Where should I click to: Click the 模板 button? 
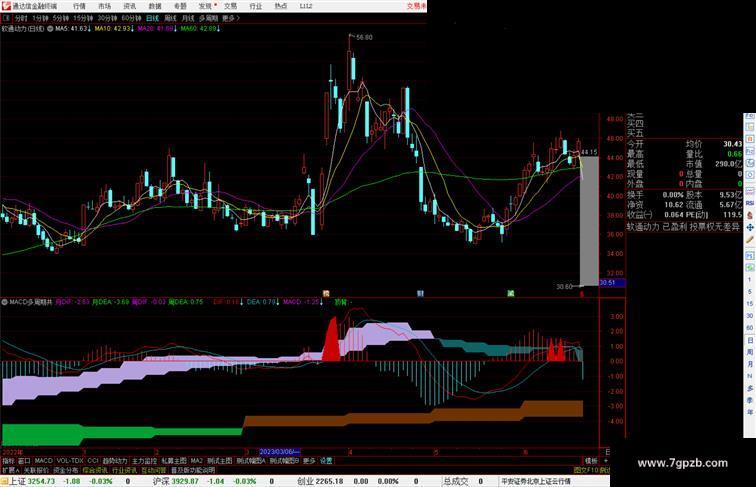591,461
